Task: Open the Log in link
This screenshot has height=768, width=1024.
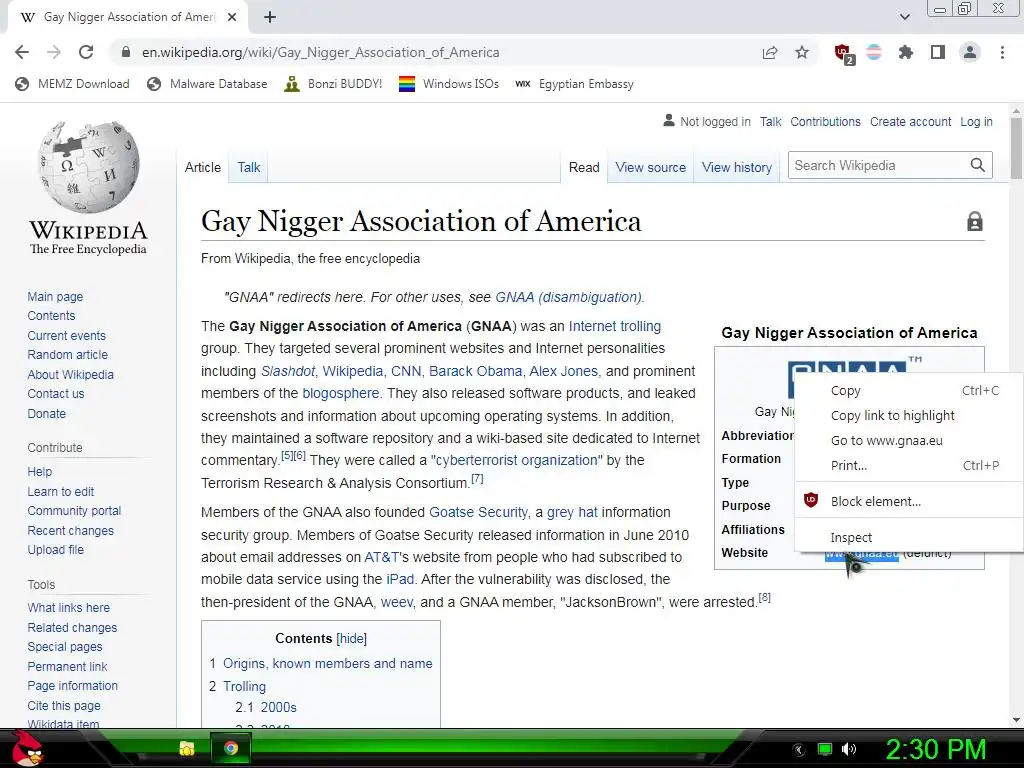Action: [x=976, y=121]
